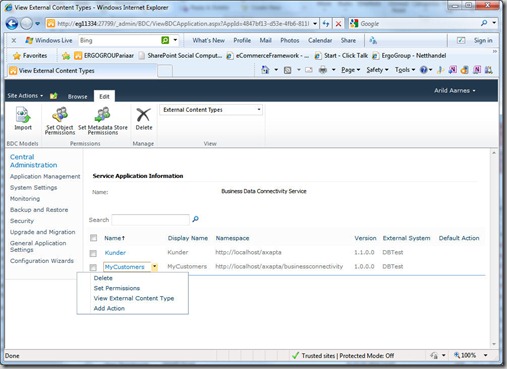Click the Print icon in command bar
This screenshot has width=507, height=369.
coord(323,70)
